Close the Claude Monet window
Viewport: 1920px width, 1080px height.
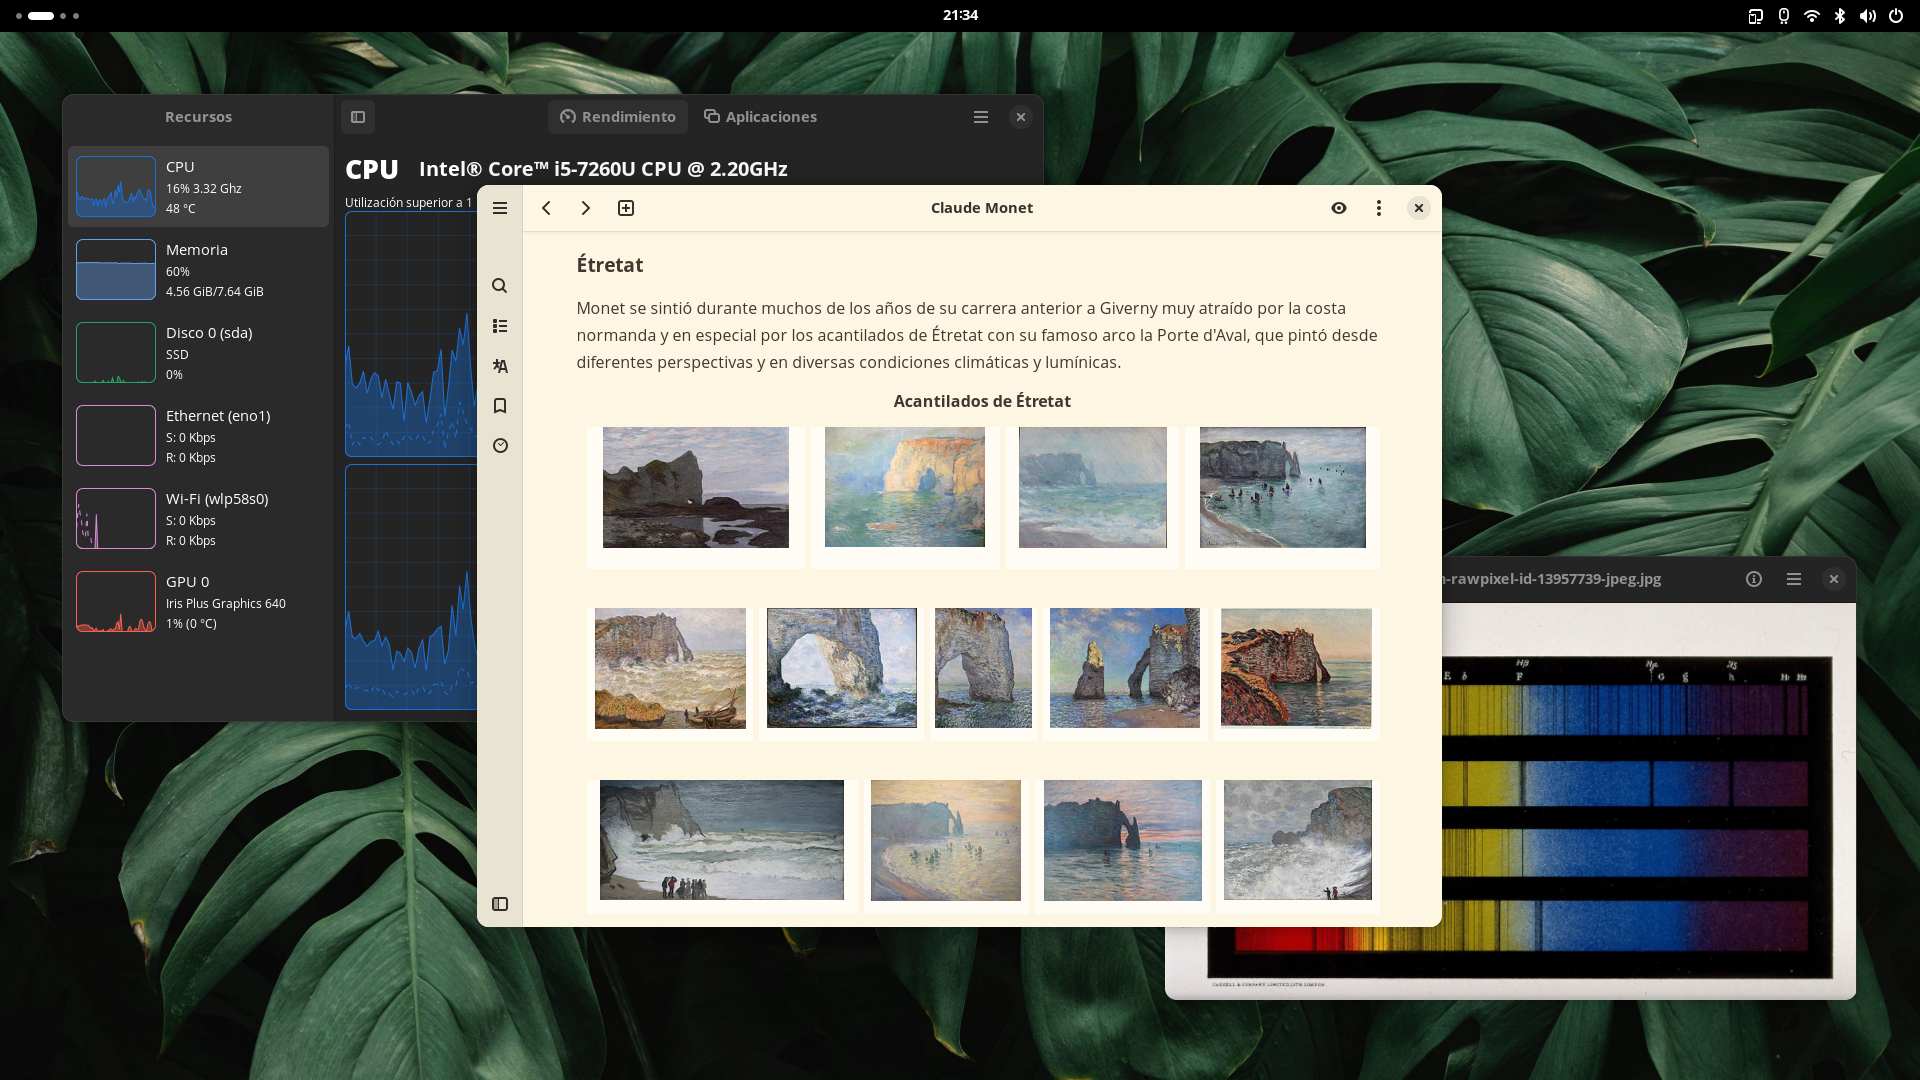[1419, 208]
